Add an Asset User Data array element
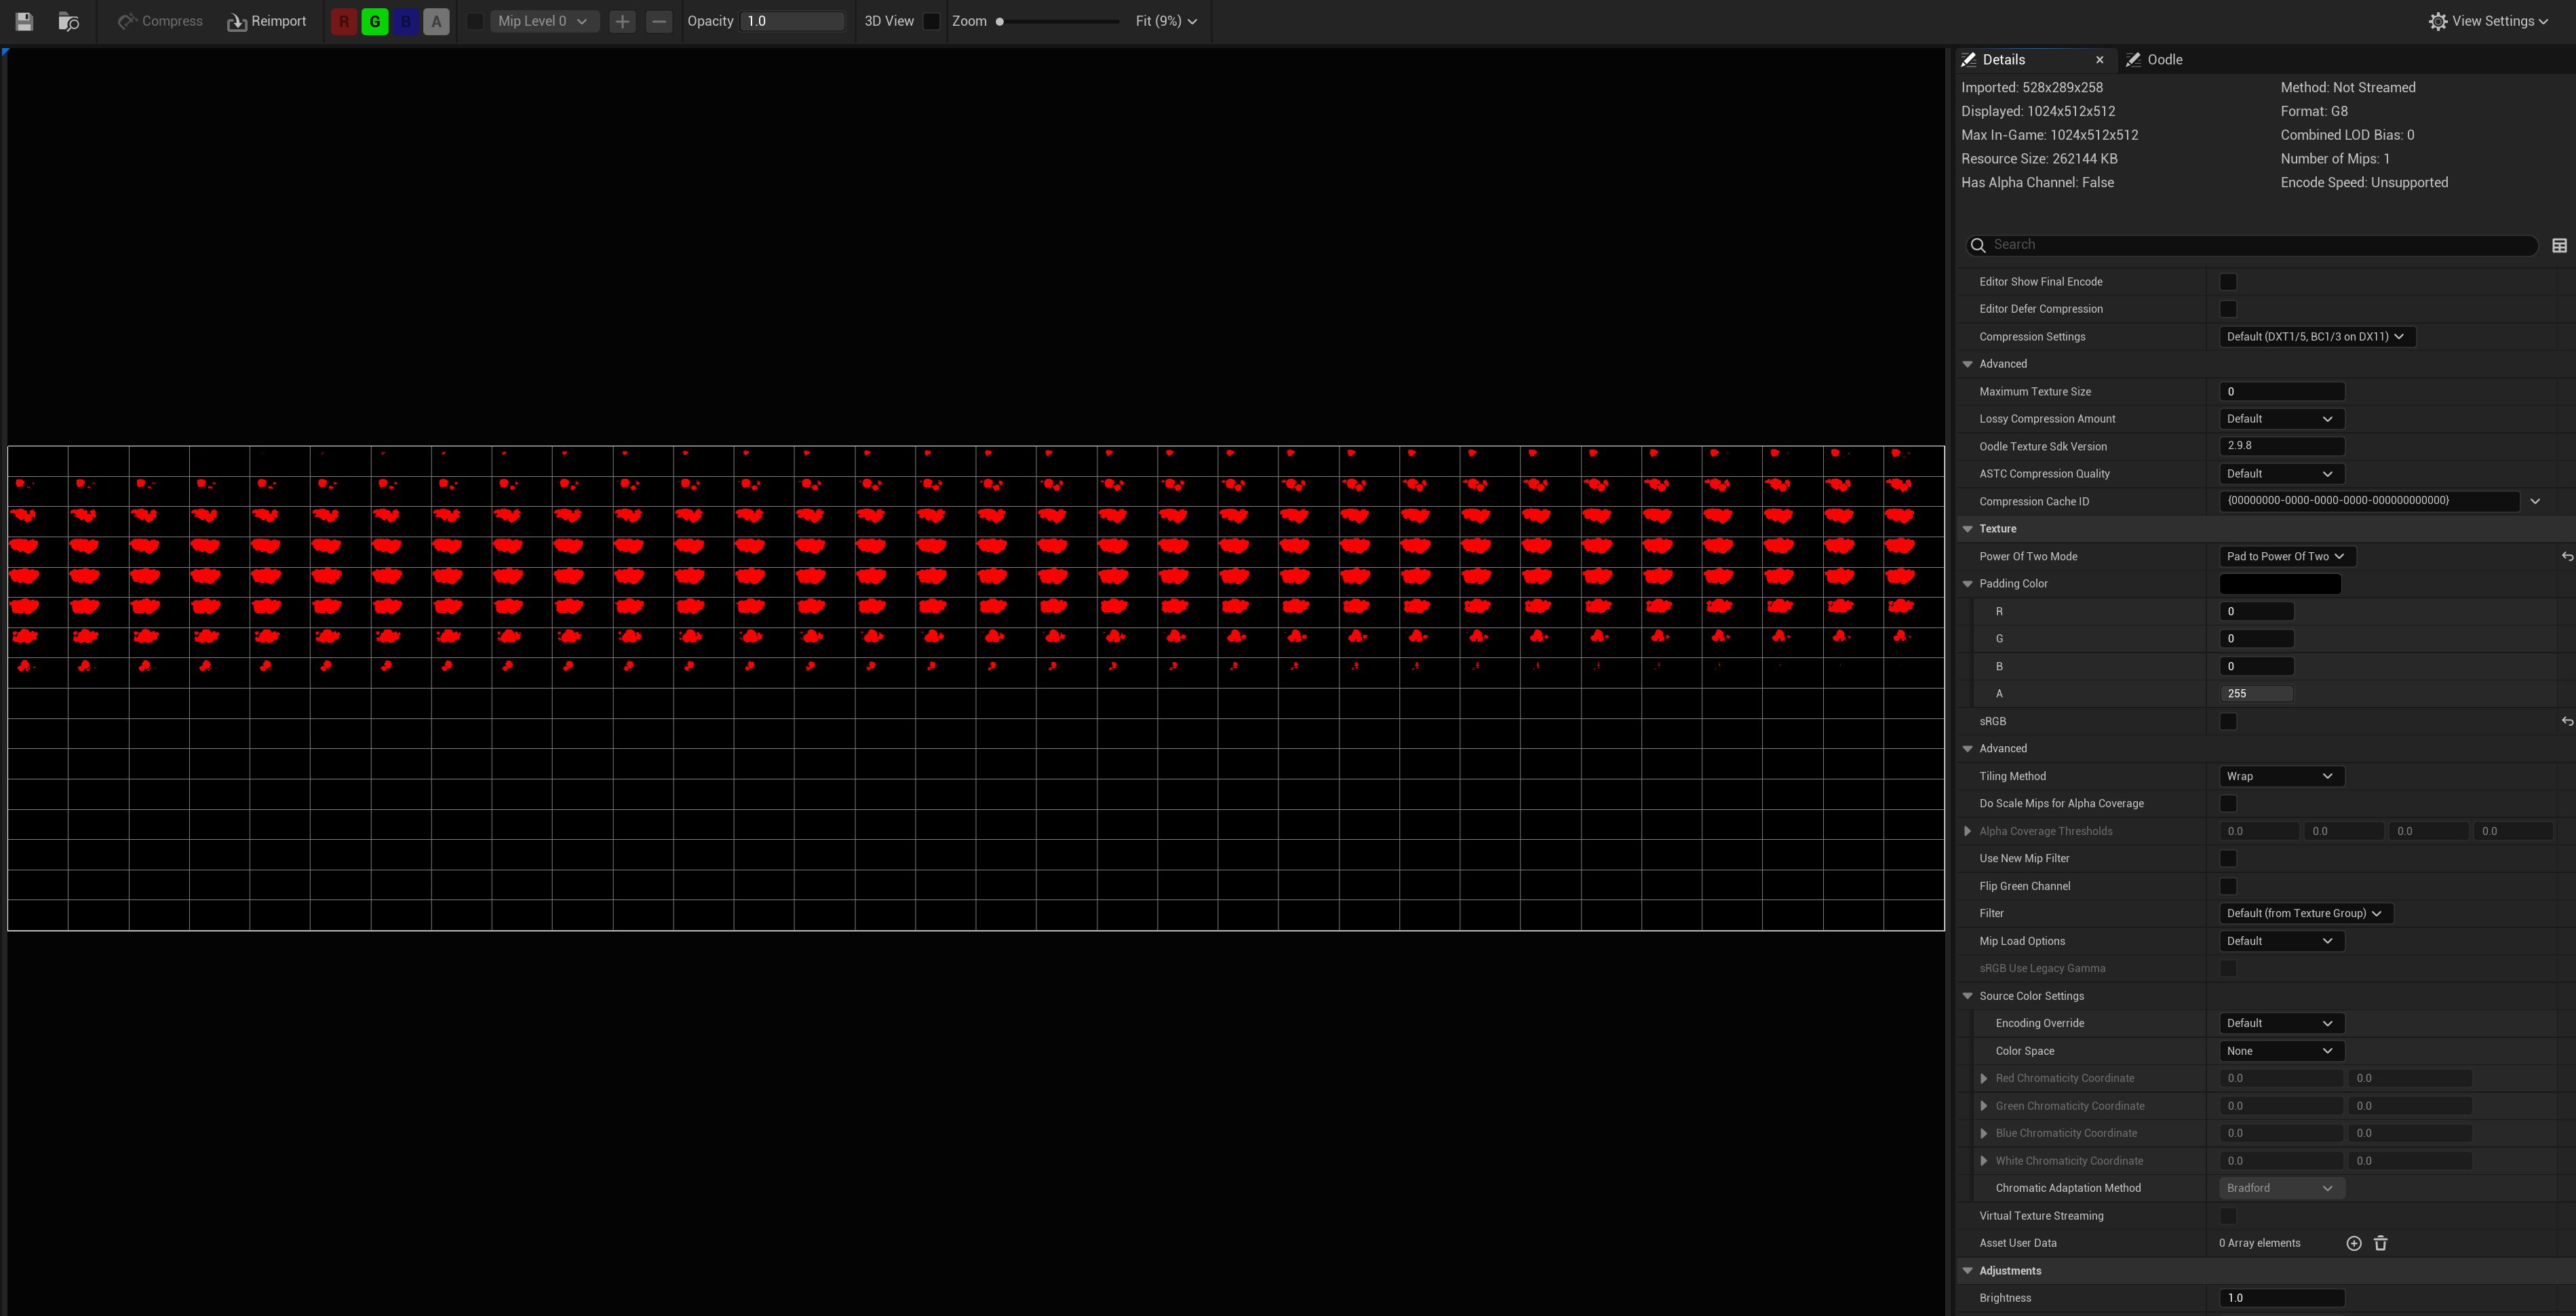Screen dimensions: 2576x1316 coord(2353,1243)
